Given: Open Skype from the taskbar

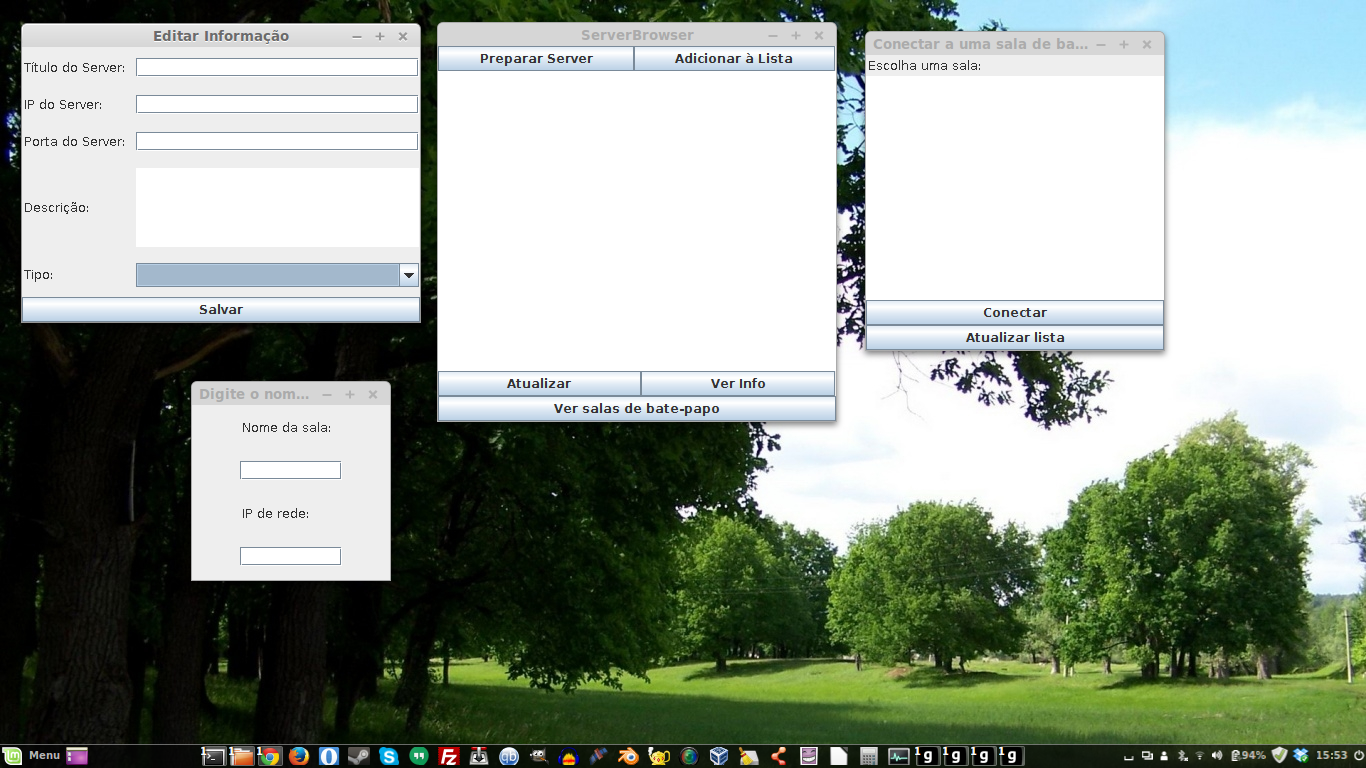Looking at the screenshot, I should (388, 756).
